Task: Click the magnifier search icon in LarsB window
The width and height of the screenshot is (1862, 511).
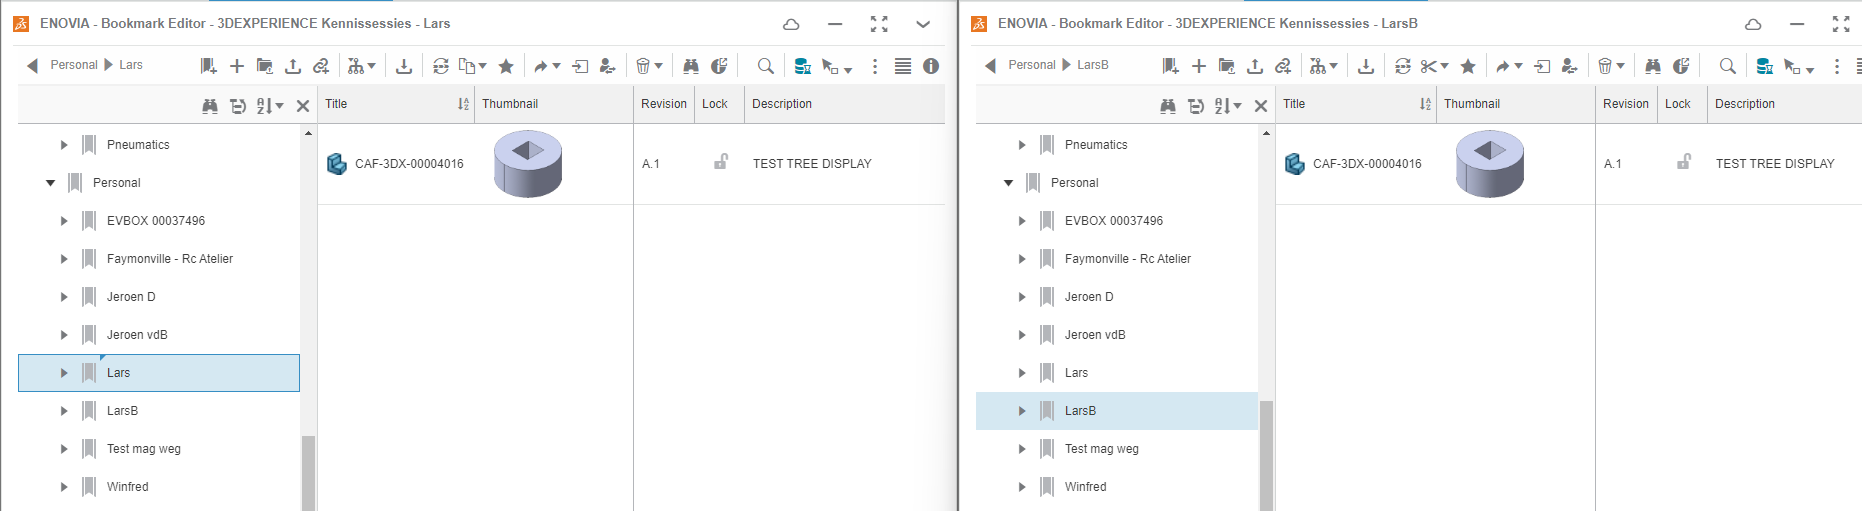Action: click(1727, 66)
